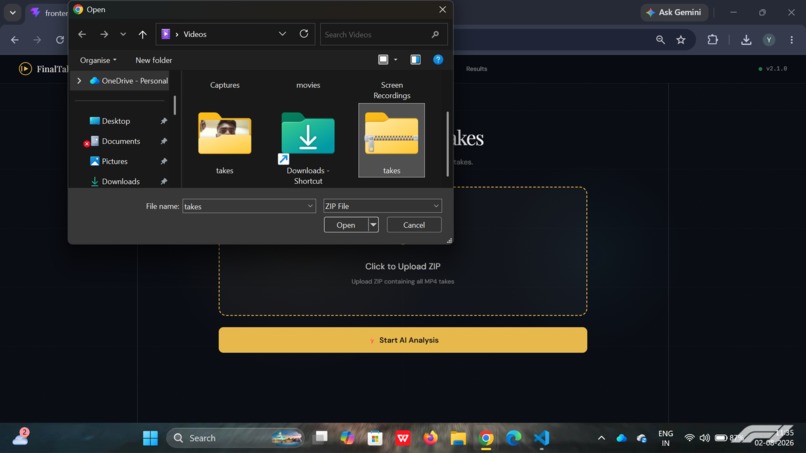
Task: Open the Results tab on page
Action: 476,68
